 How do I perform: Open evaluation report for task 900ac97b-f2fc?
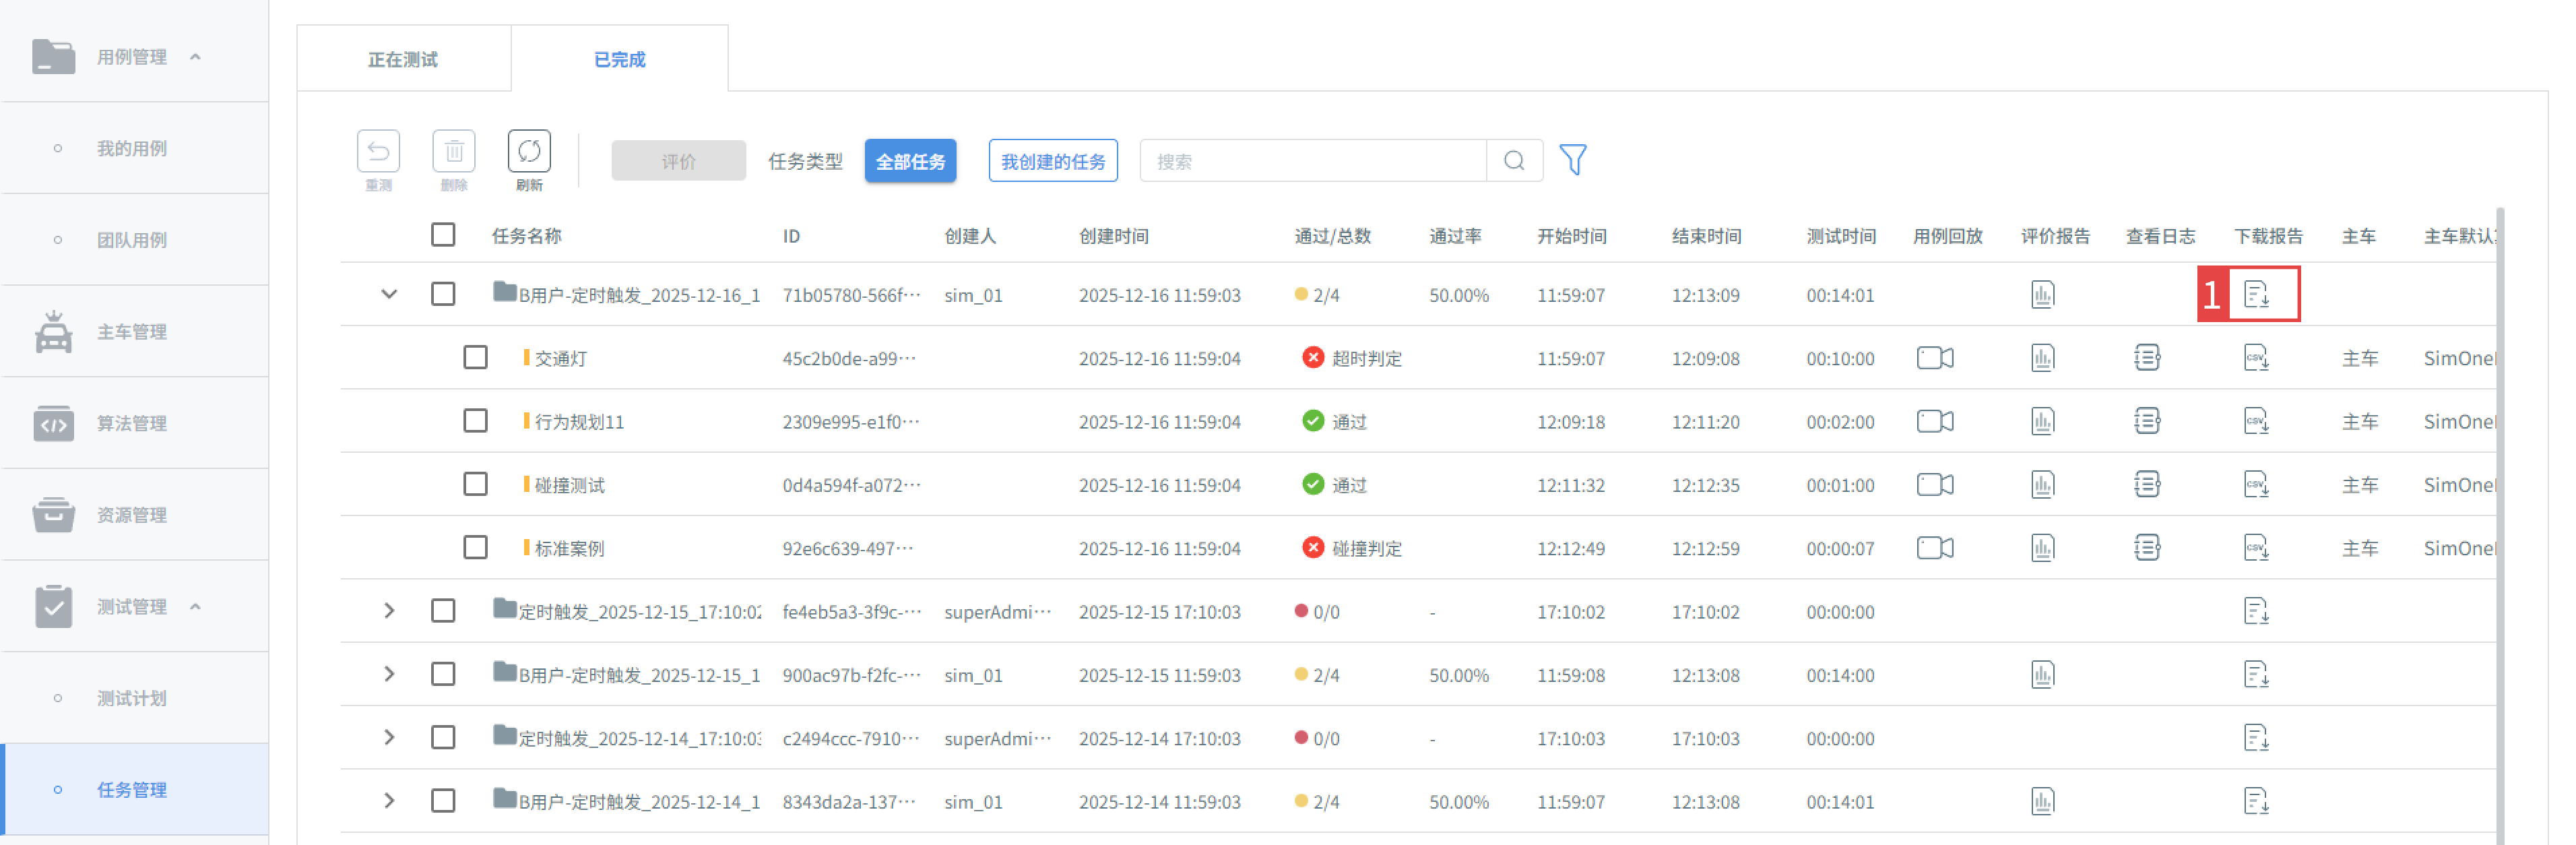[x=2042, y=675]
